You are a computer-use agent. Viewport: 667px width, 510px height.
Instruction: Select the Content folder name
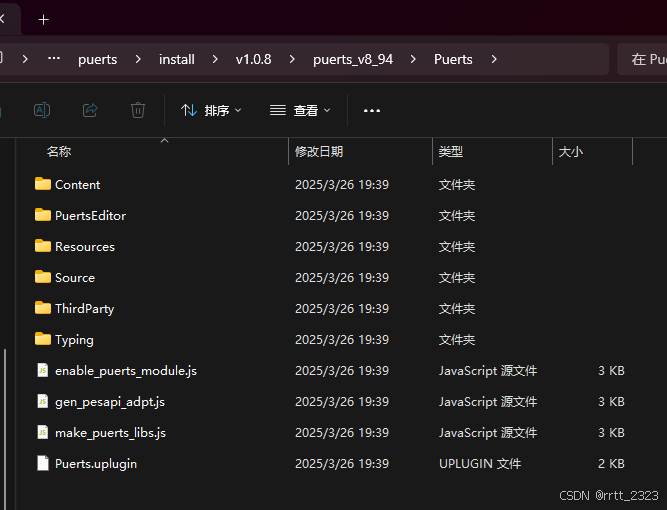(x=77, y=185)
